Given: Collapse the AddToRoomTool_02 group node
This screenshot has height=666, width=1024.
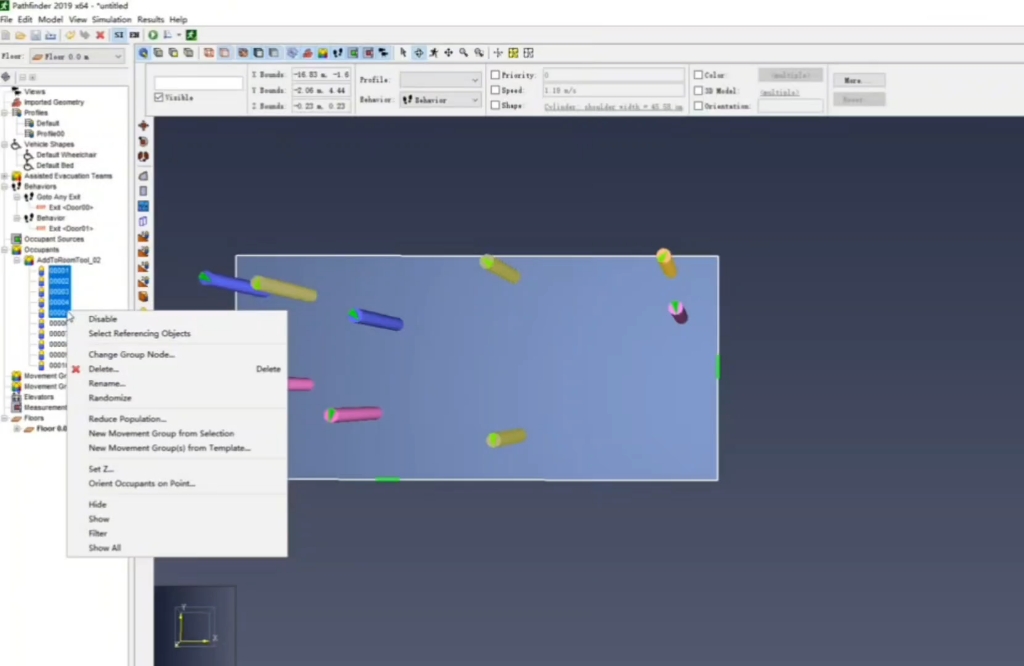Looking at the screenshot, I should tap(17, 260).
